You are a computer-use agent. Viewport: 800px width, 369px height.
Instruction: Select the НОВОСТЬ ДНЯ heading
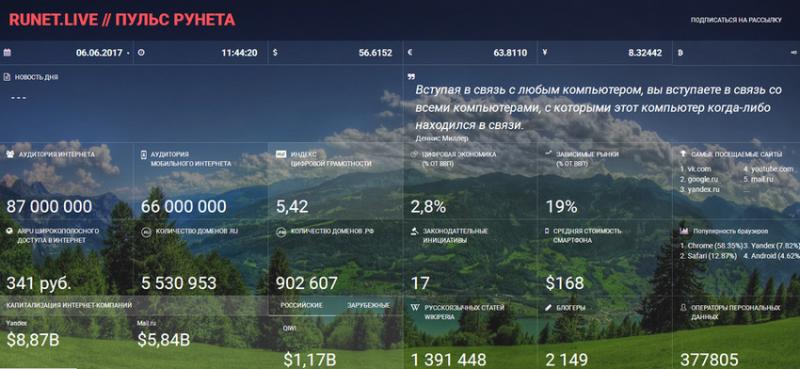(x=36, y=77)
